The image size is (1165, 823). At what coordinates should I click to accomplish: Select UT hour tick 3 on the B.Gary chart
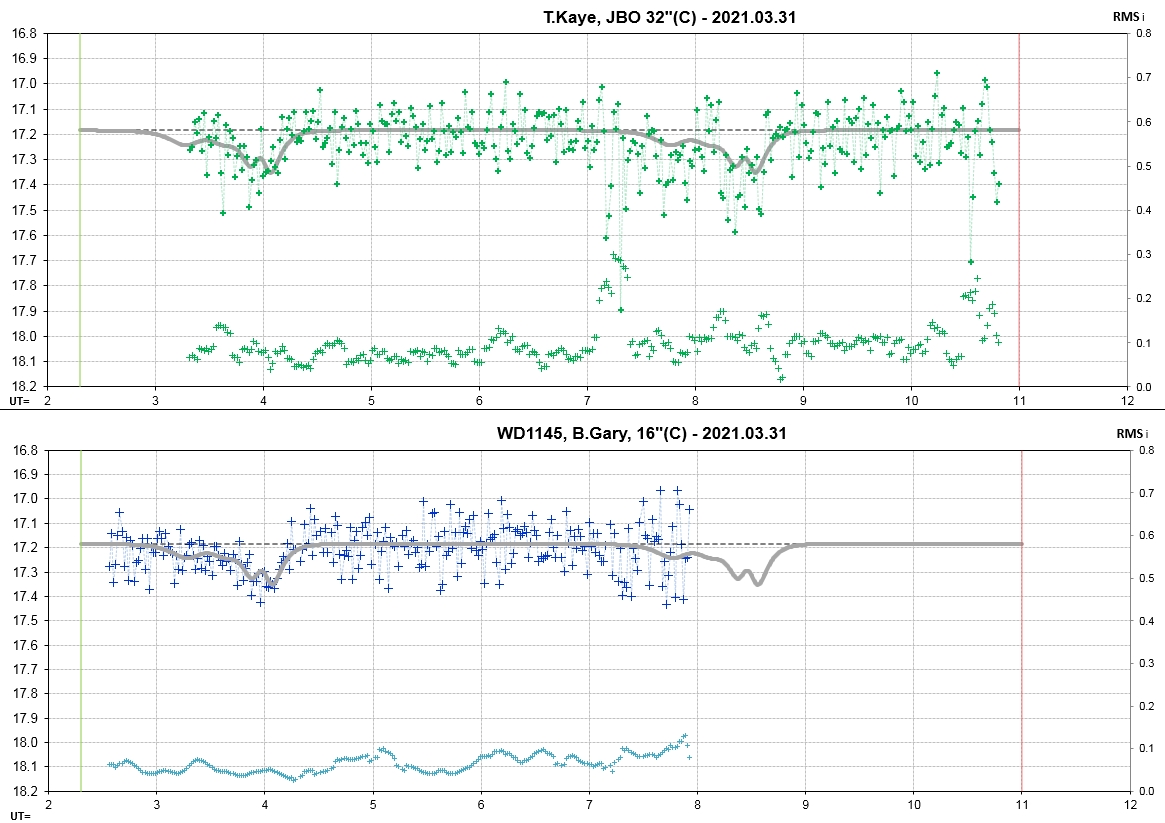click(157, 804)
